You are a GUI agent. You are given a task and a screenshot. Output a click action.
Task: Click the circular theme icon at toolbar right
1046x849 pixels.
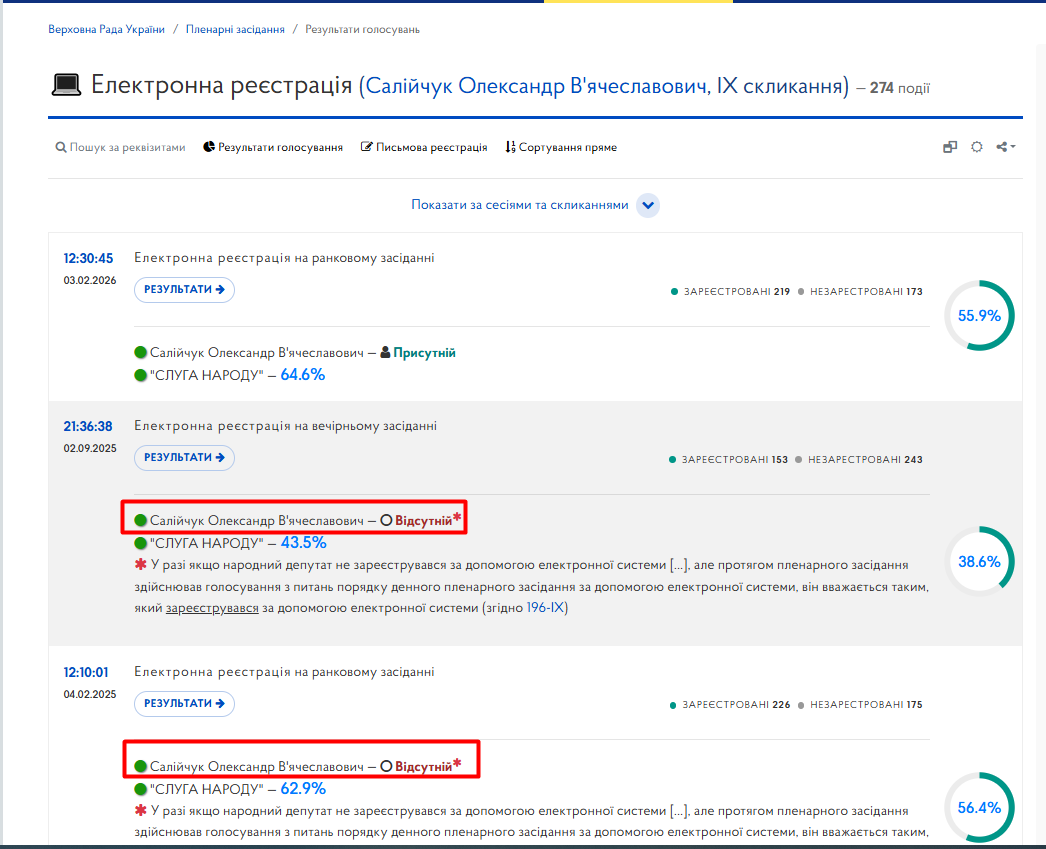[x=977, y=147]
